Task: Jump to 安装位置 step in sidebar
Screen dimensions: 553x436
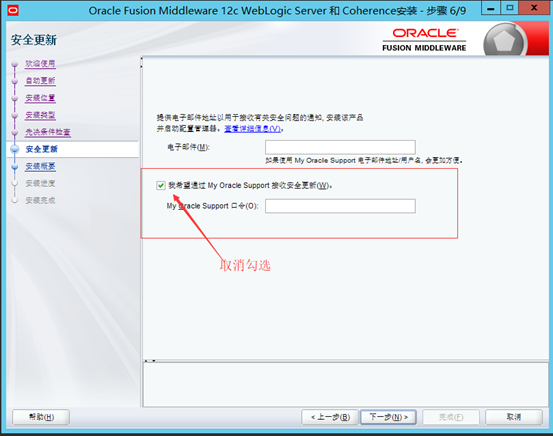Action: (40, 98)
